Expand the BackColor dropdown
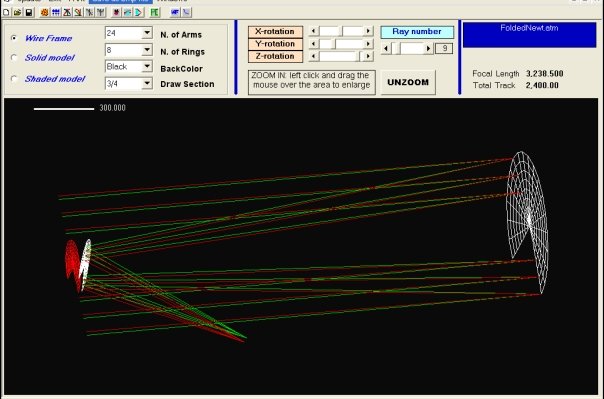This screenshot has height=399, width=604. point(147,67)
